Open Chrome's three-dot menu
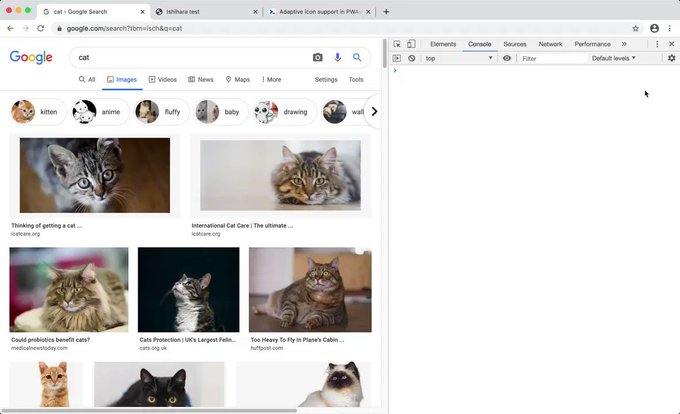 670,28
